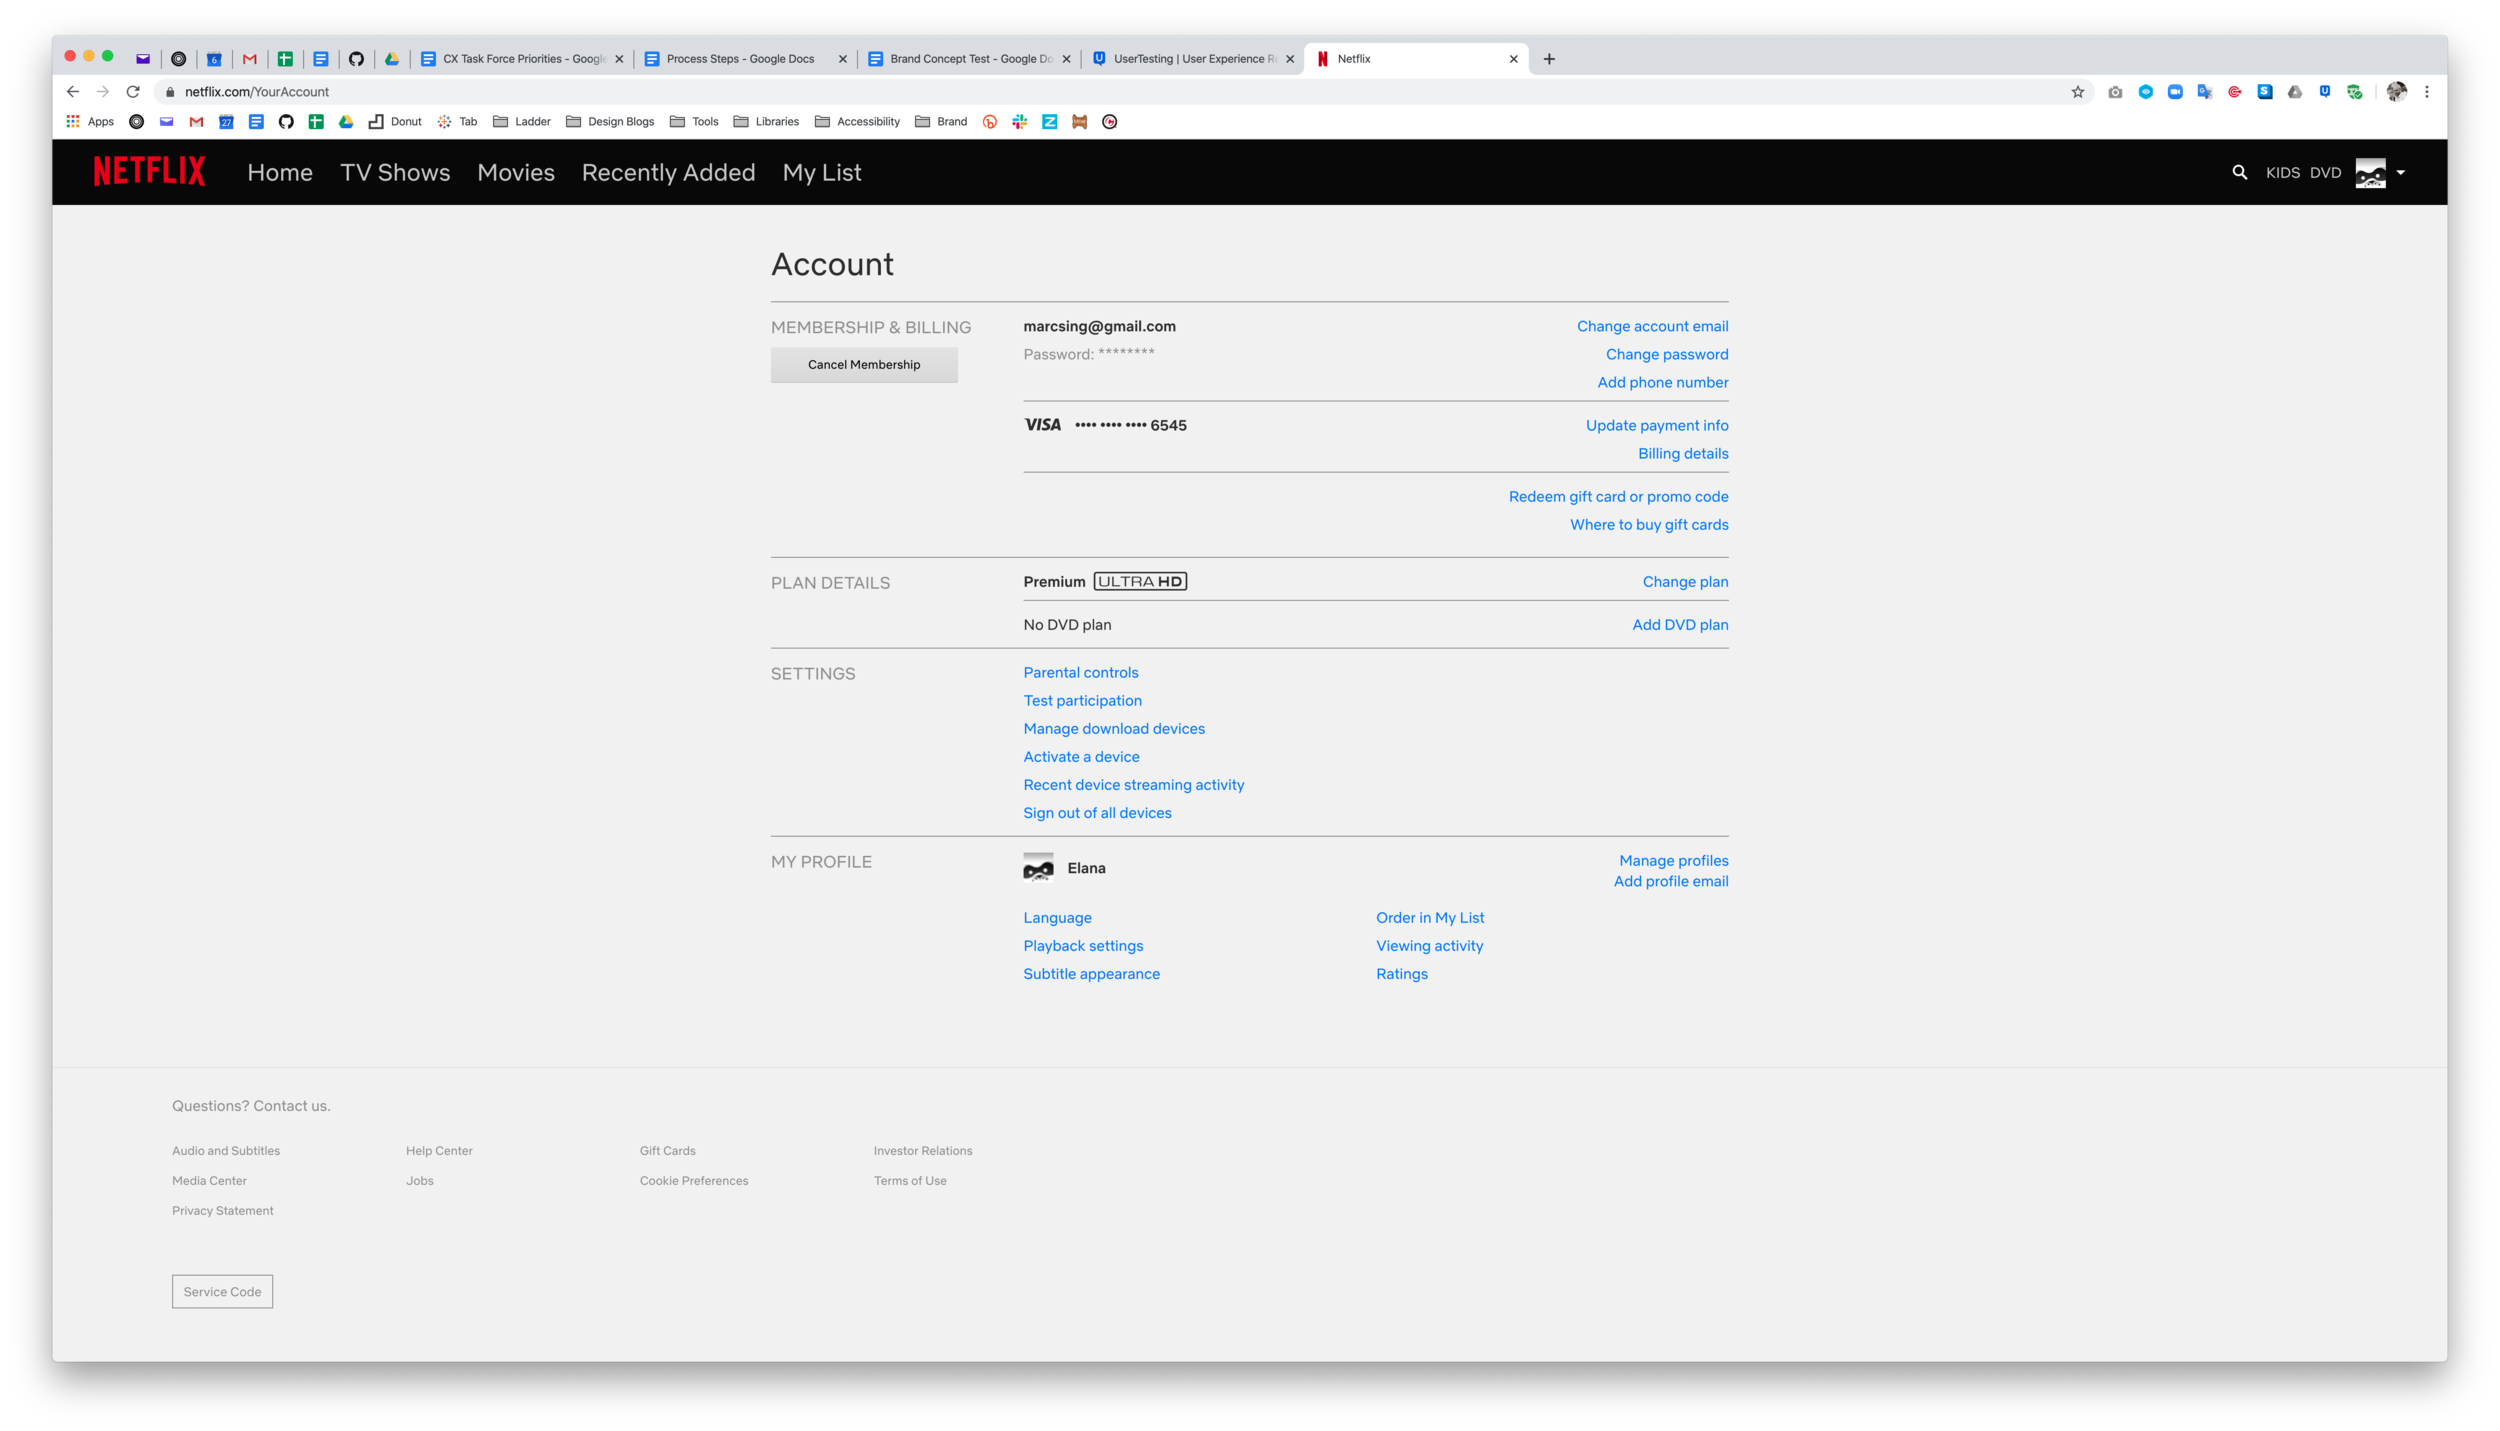2500x1431 pixels.
Task: Open a new tab with the plus icon
Action: [x=1549, y=59]
